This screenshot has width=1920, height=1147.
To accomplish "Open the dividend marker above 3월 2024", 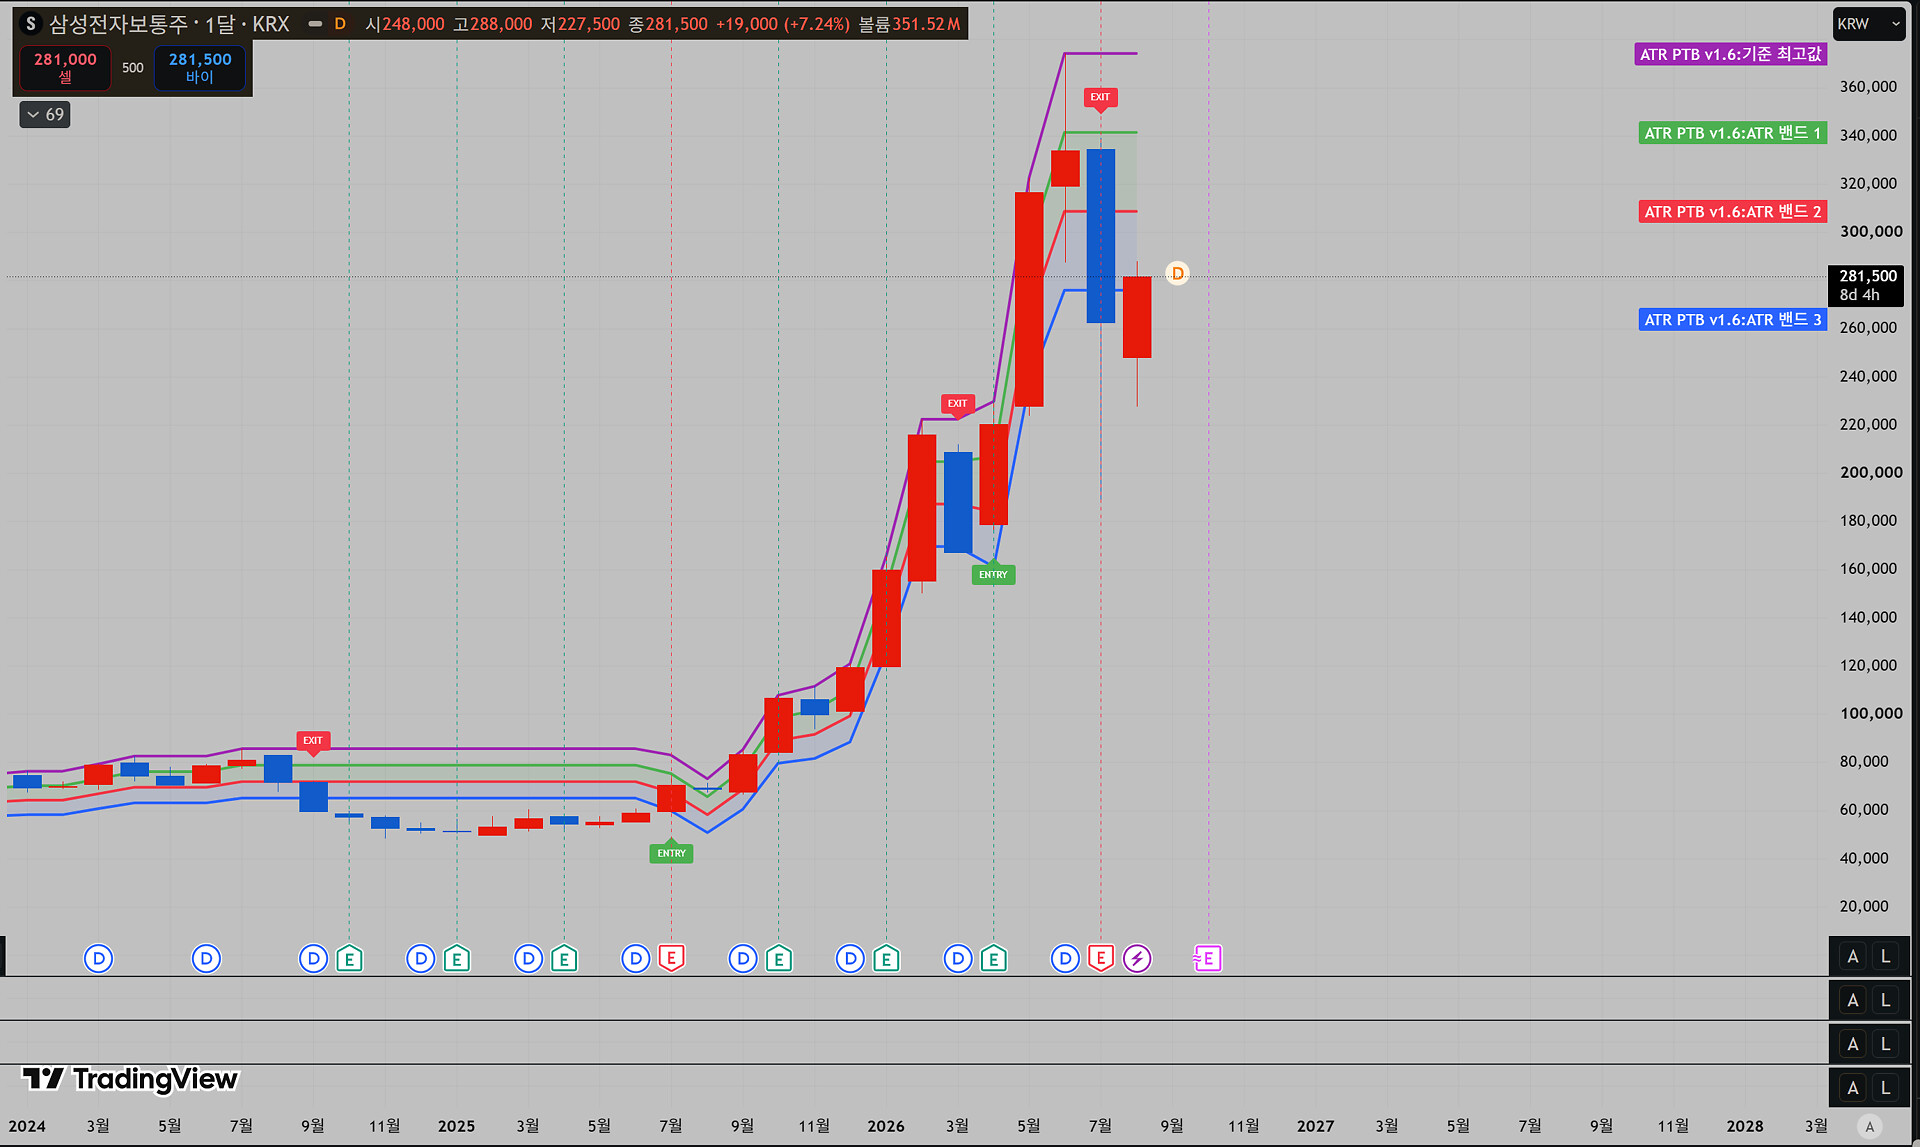I will (x=98, y=959).
